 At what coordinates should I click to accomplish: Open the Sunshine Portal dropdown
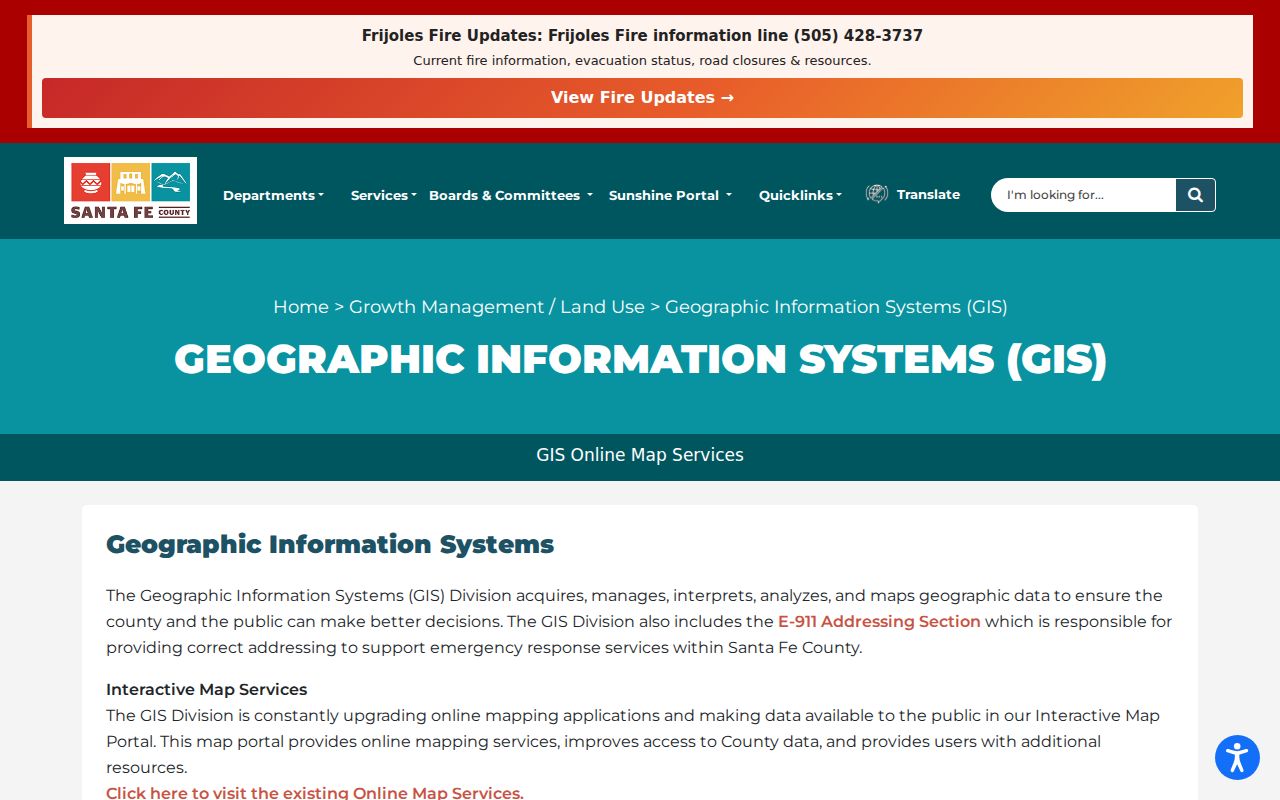[670, 195]
